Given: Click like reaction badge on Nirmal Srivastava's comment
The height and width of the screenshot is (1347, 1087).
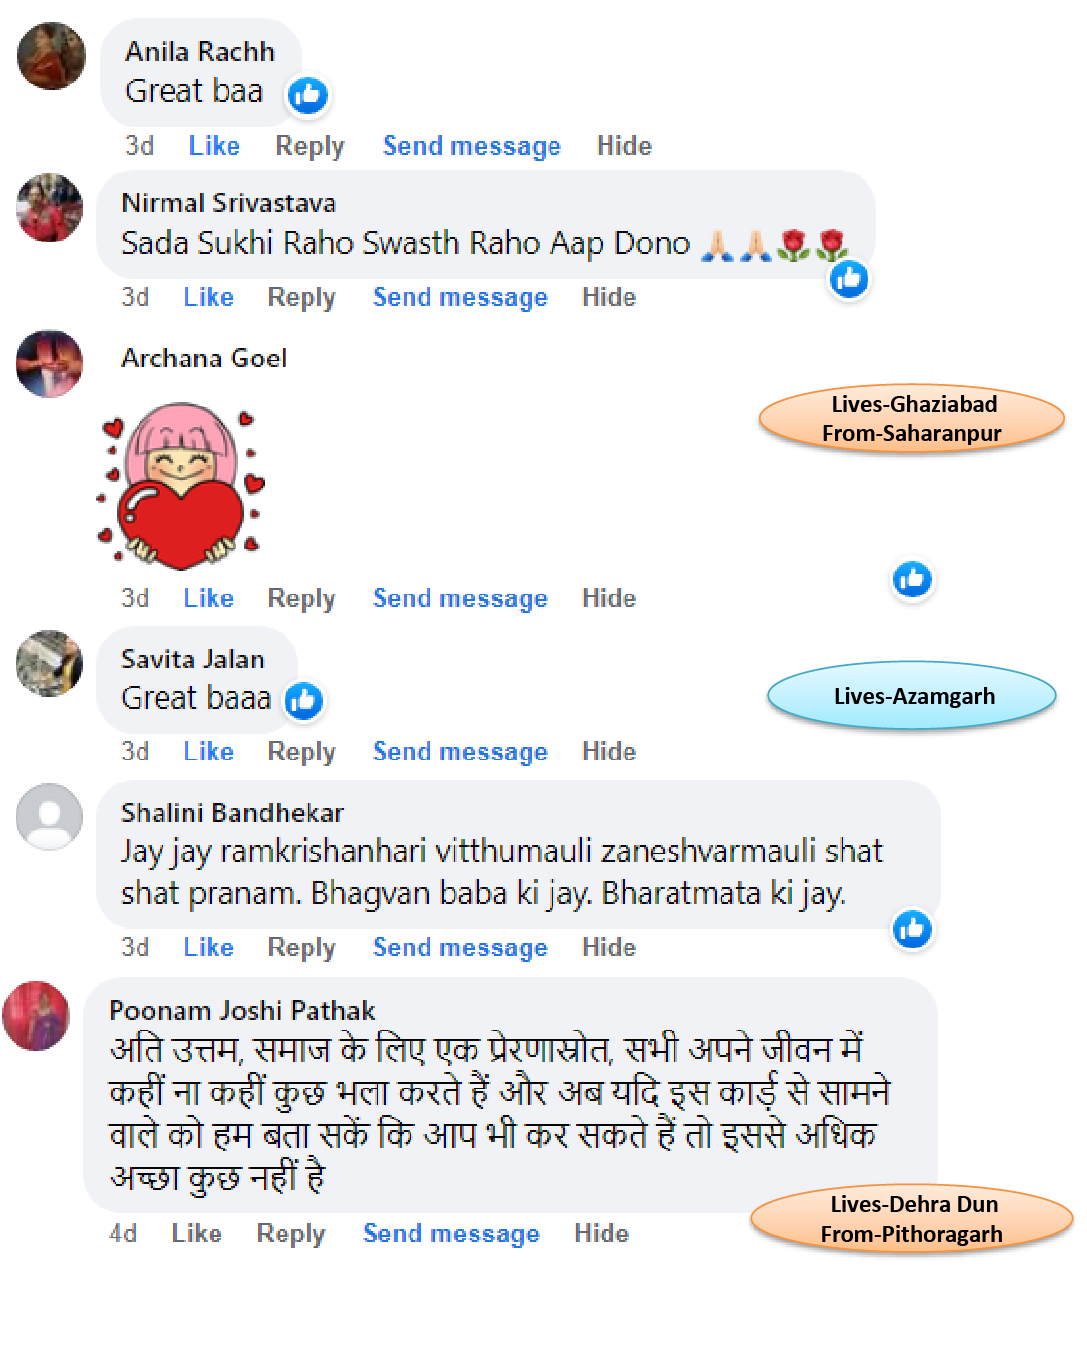Looking at the screenshot, I should click(849, 279).
